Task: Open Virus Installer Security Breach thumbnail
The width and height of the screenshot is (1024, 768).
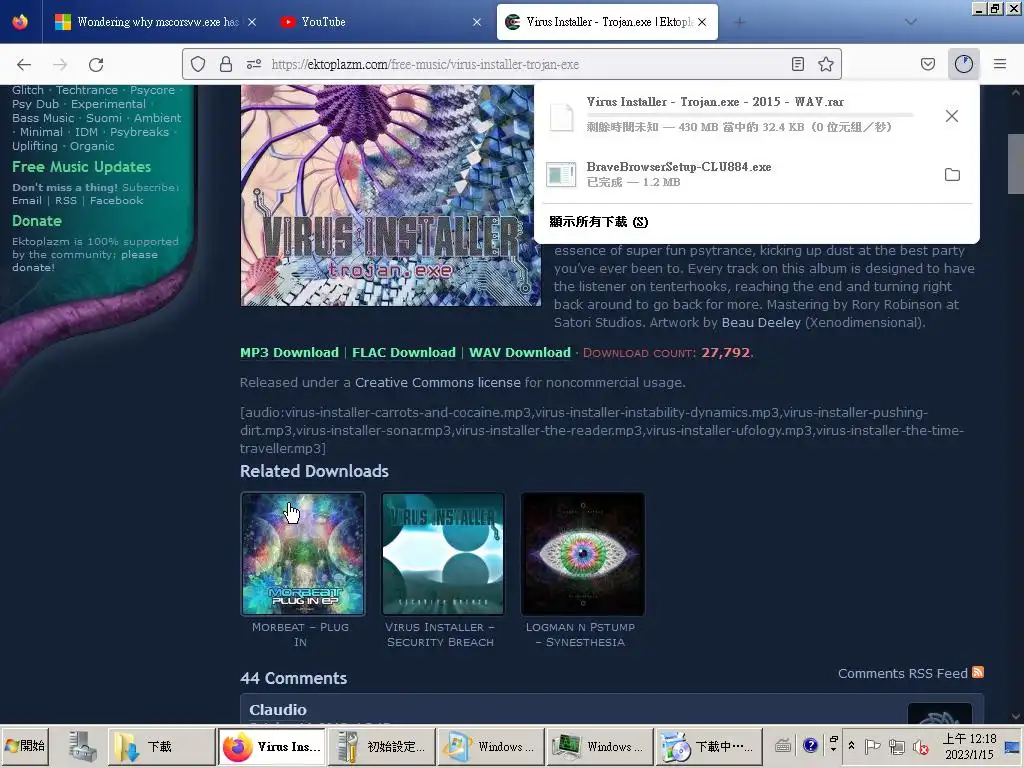Action: (443, 554)
